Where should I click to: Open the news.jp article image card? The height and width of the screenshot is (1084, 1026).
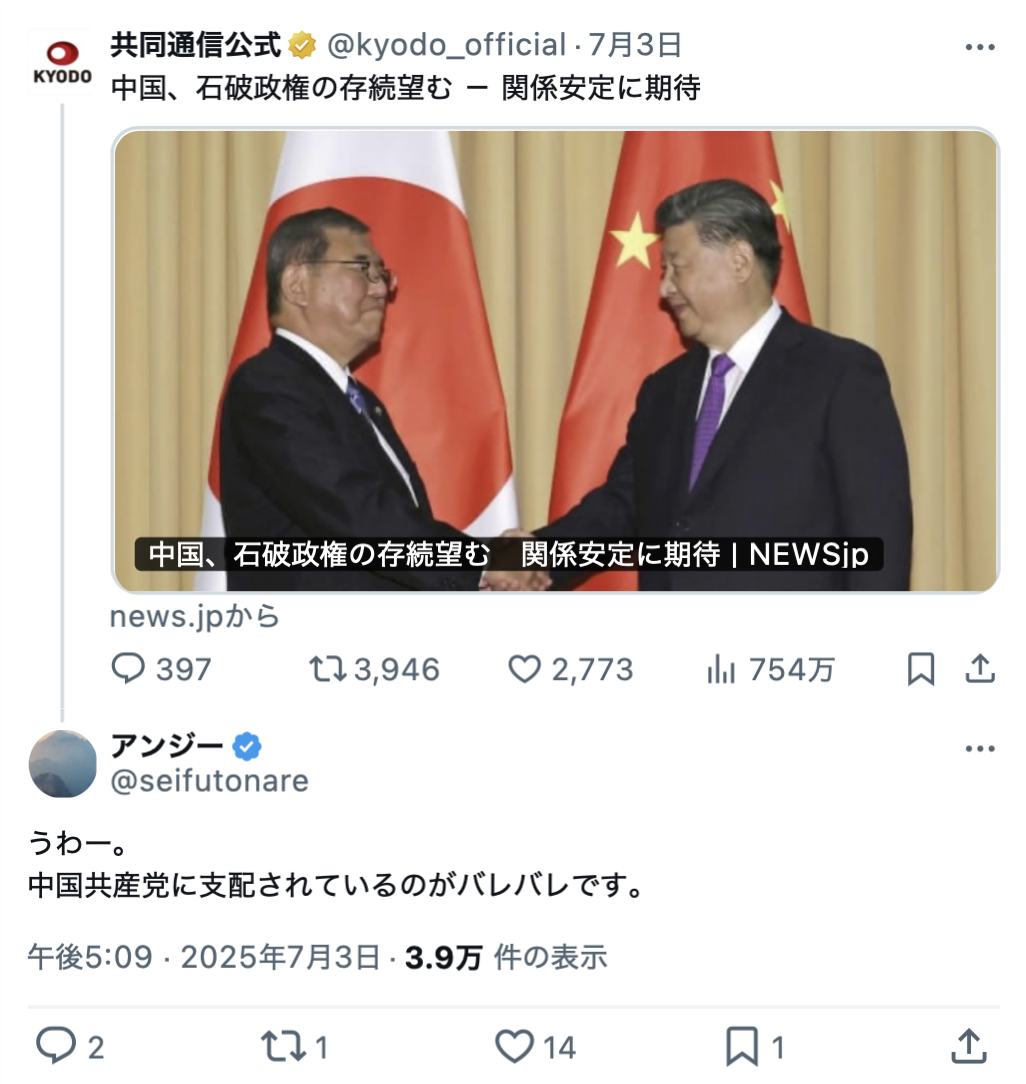pyautogui.click(x=555, y=360)
